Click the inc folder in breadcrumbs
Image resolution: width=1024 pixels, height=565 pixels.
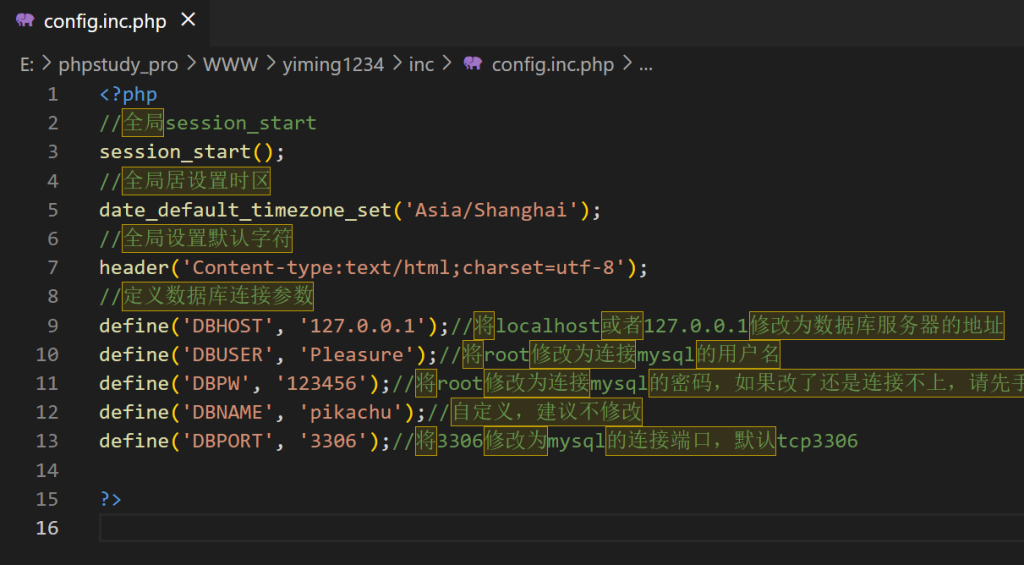tap(421, 64)
